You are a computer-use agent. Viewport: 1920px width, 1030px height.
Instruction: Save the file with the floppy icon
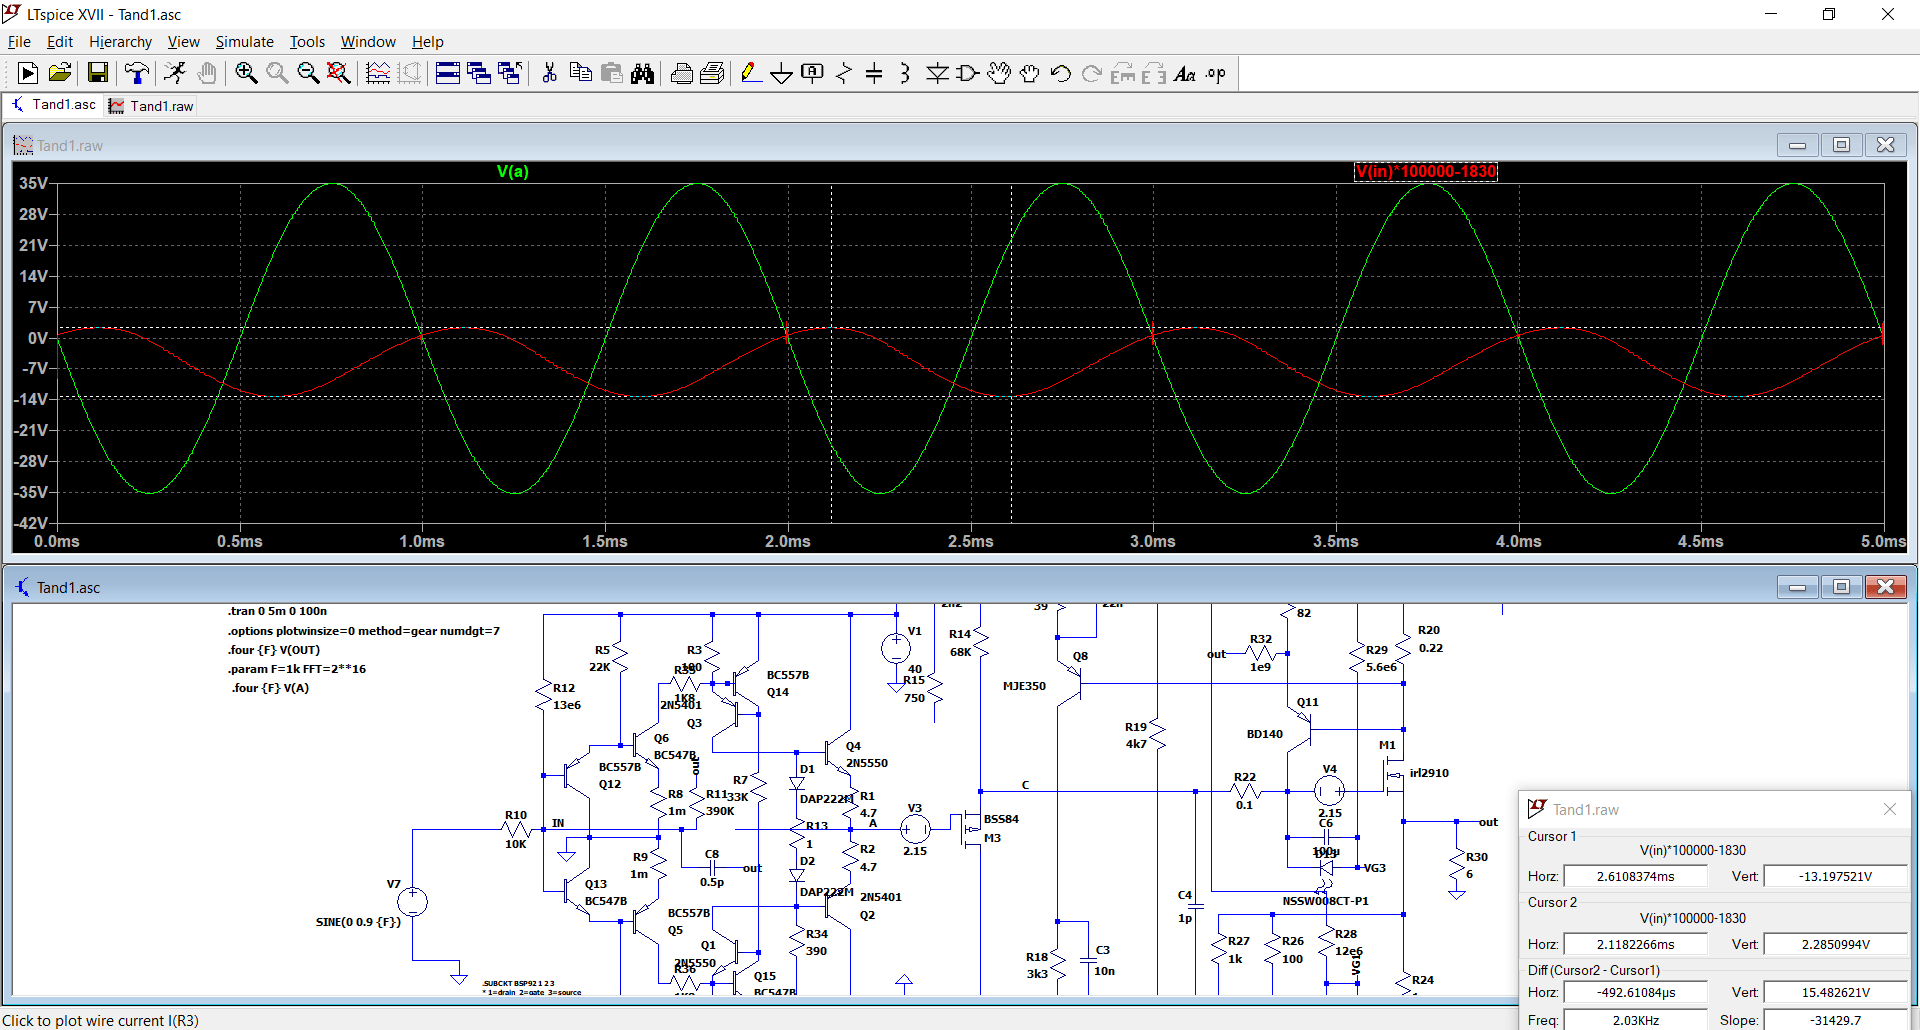point(98,73)
